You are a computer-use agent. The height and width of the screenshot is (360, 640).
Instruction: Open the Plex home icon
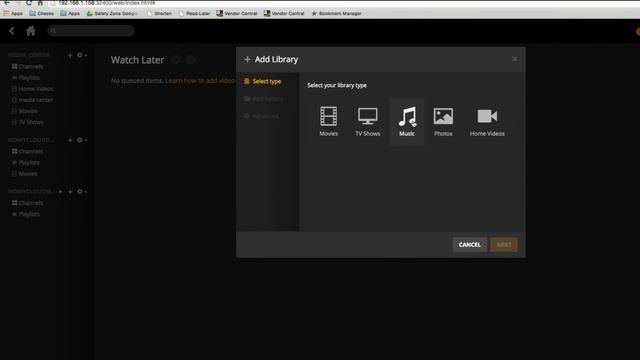click(x=31, y=31)
